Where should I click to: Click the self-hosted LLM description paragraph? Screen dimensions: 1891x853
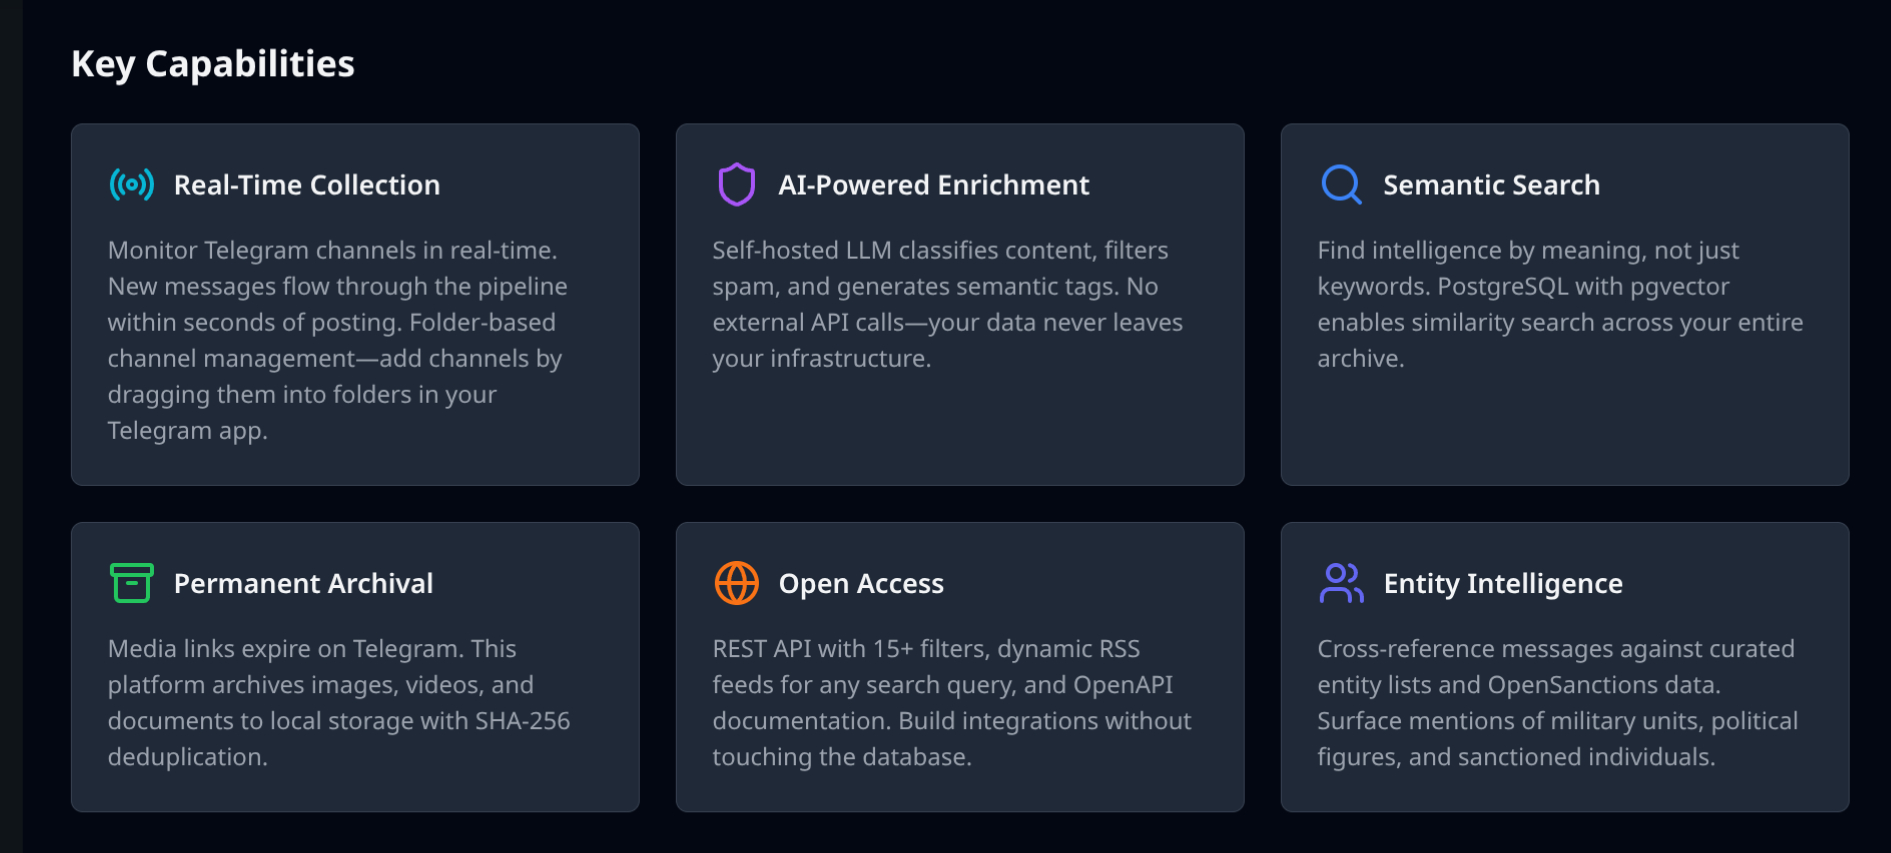[x=947, y=304]
